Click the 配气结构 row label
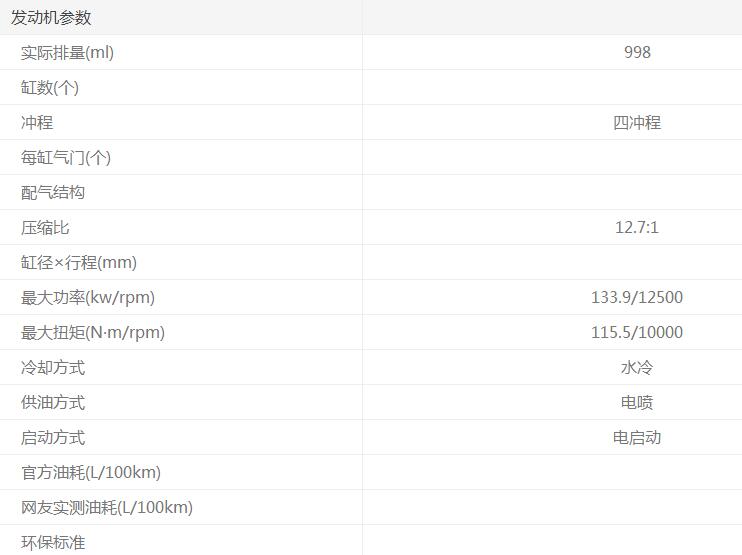Image resolution: width=742 pixels, height=555 pixels. (x=53, y=192)
